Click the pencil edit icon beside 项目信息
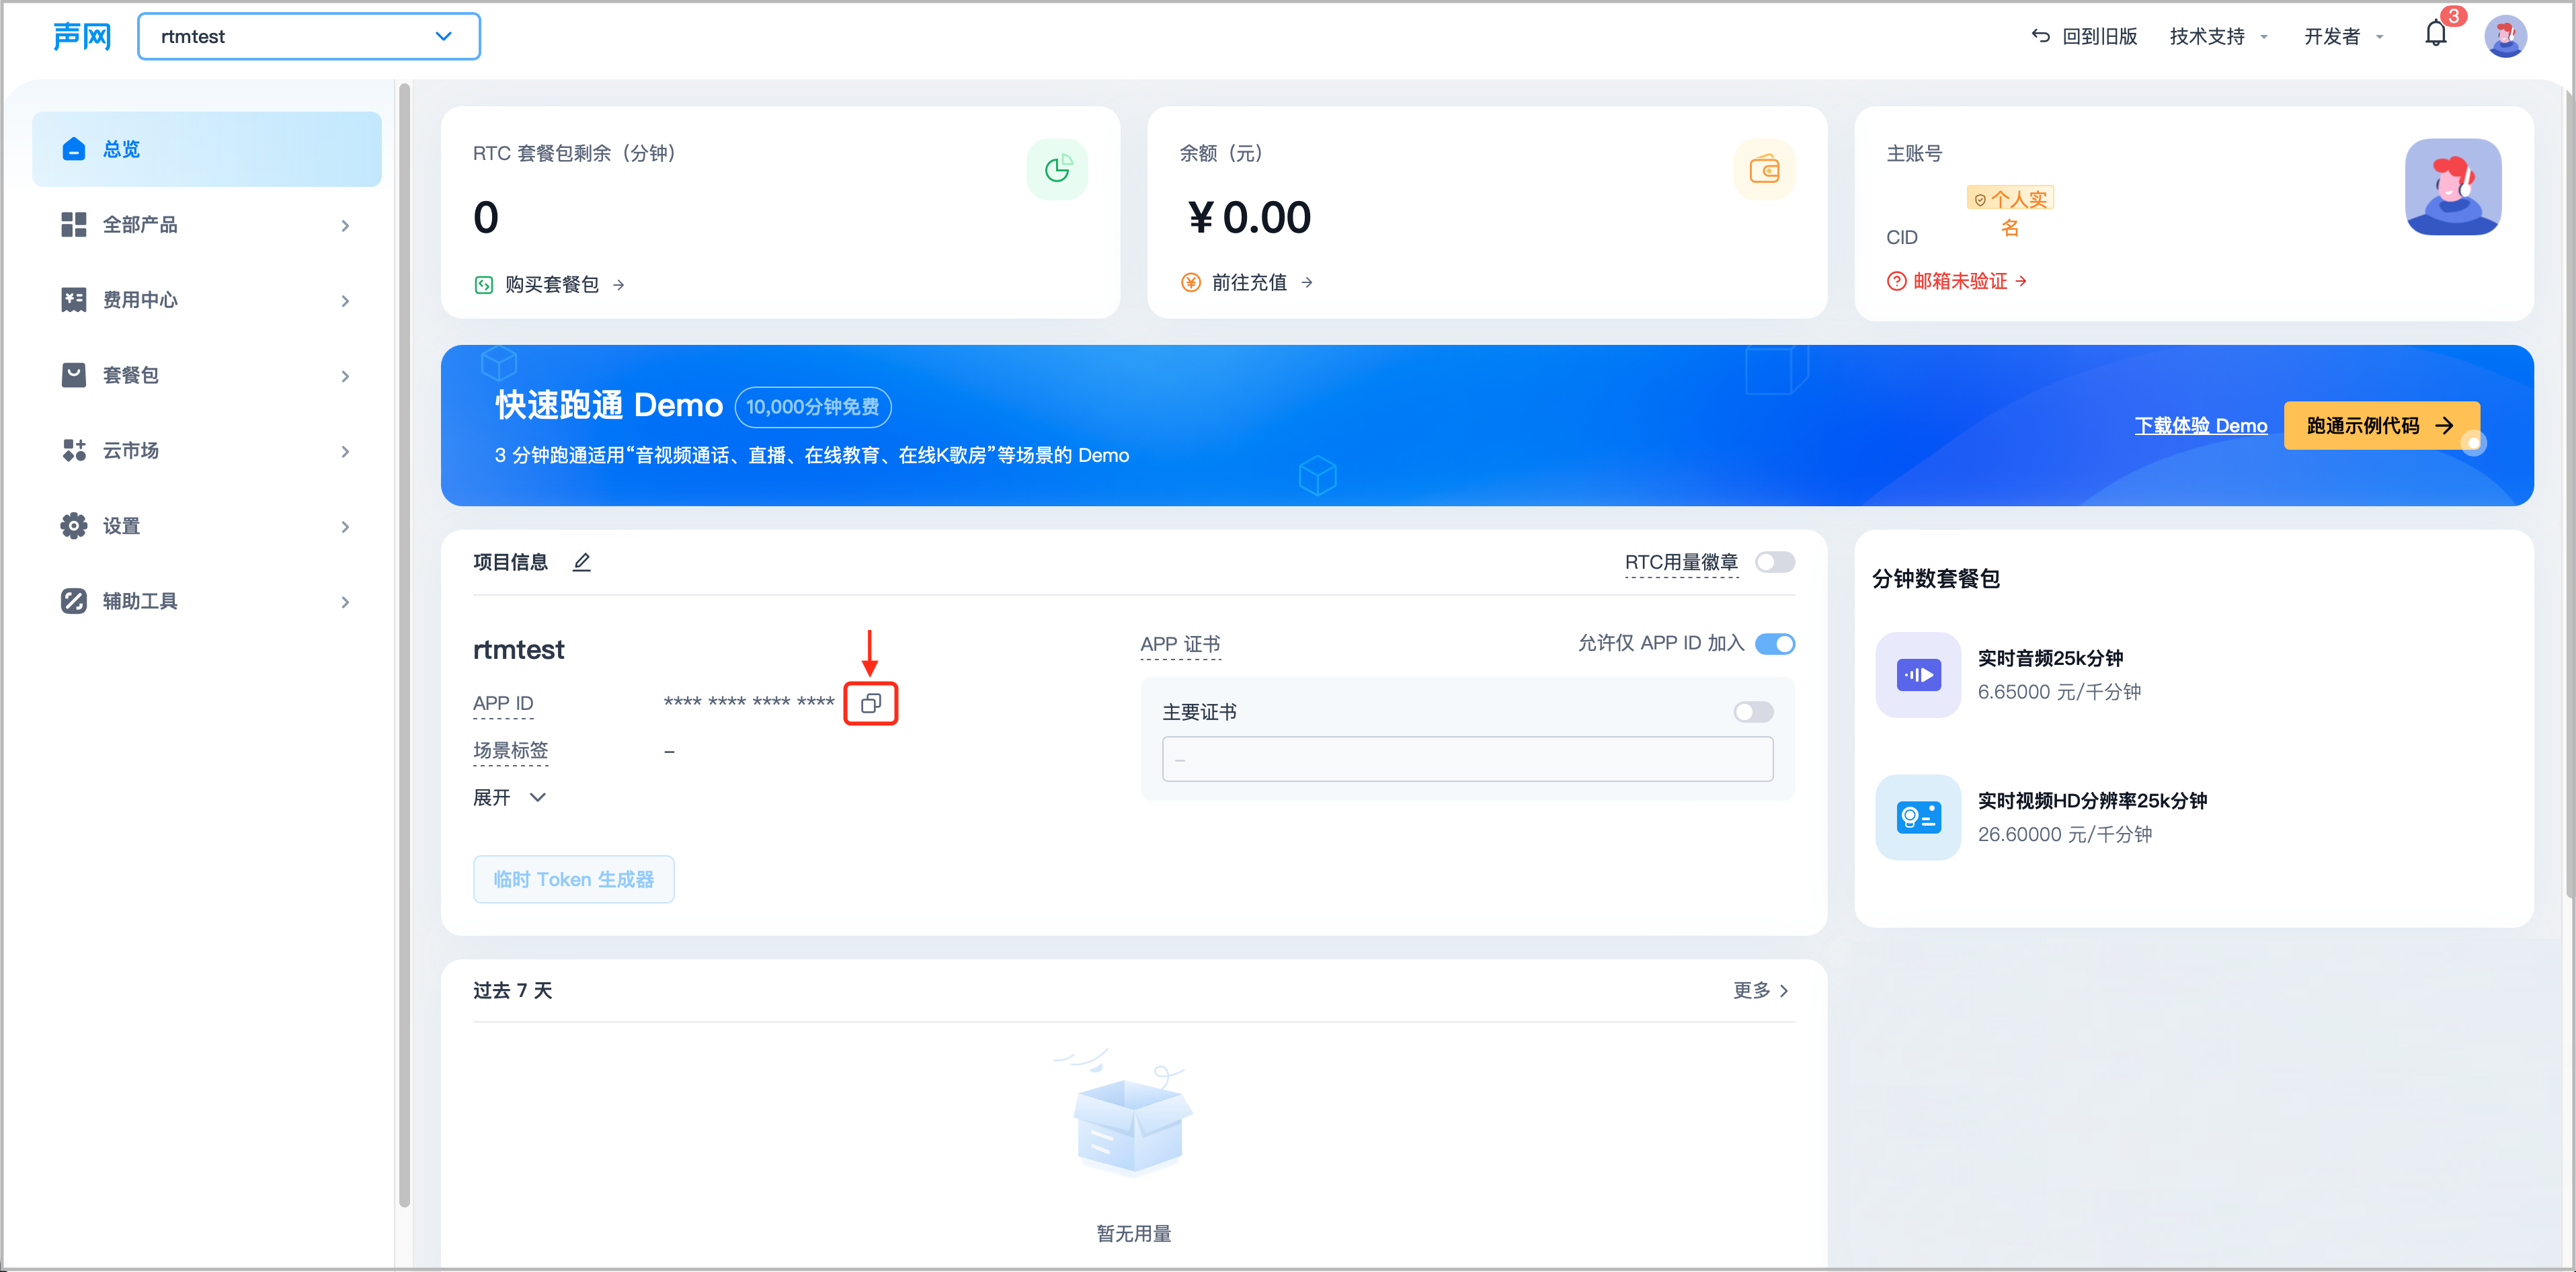 581,562
